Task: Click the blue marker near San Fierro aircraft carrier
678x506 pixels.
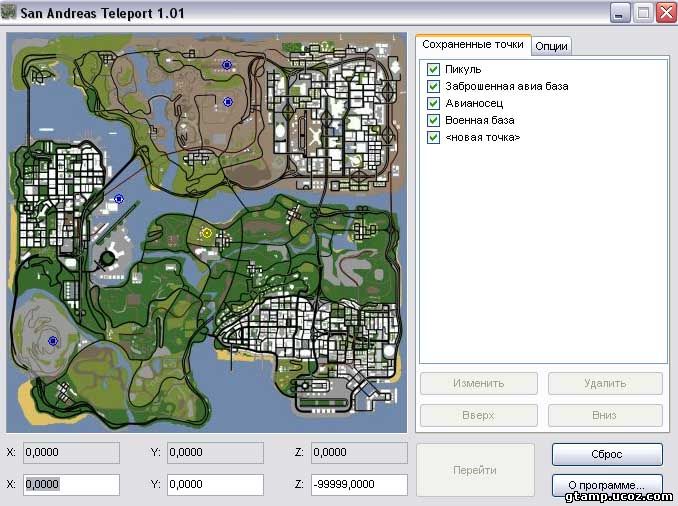Action: click(119, 199)
